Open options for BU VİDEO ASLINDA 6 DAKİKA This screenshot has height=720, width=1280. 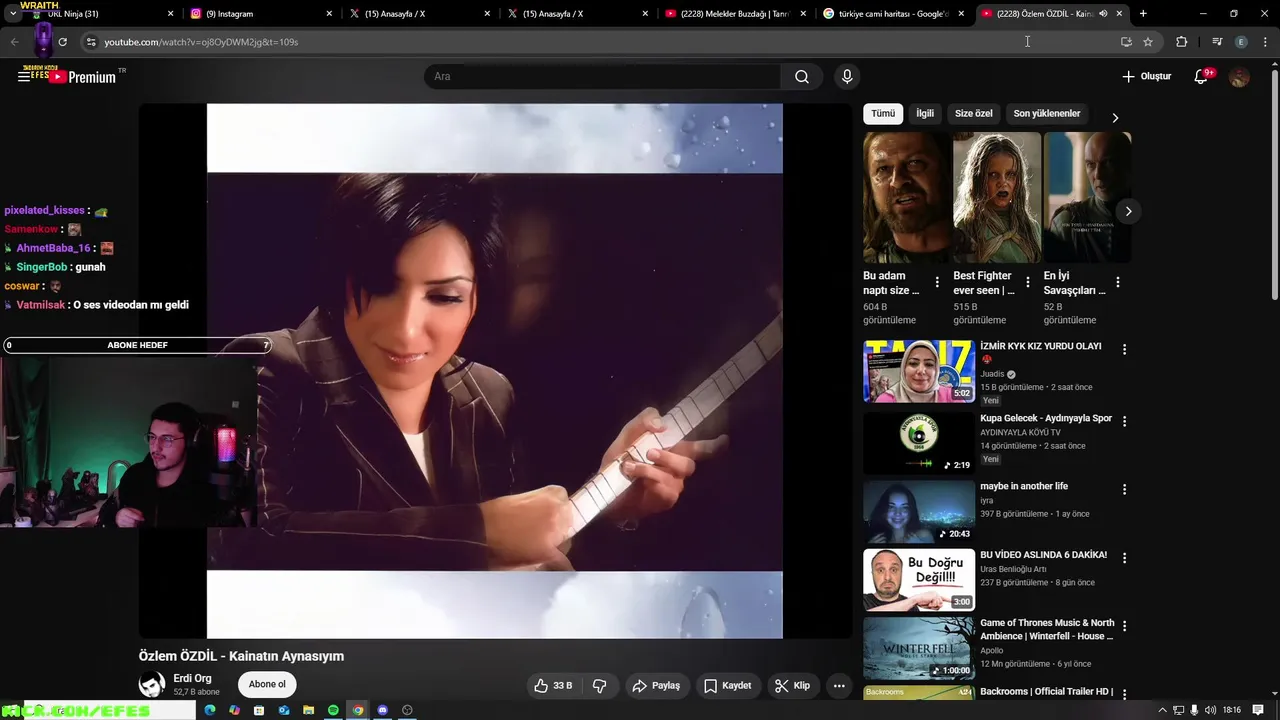[x=1124, y=558]
